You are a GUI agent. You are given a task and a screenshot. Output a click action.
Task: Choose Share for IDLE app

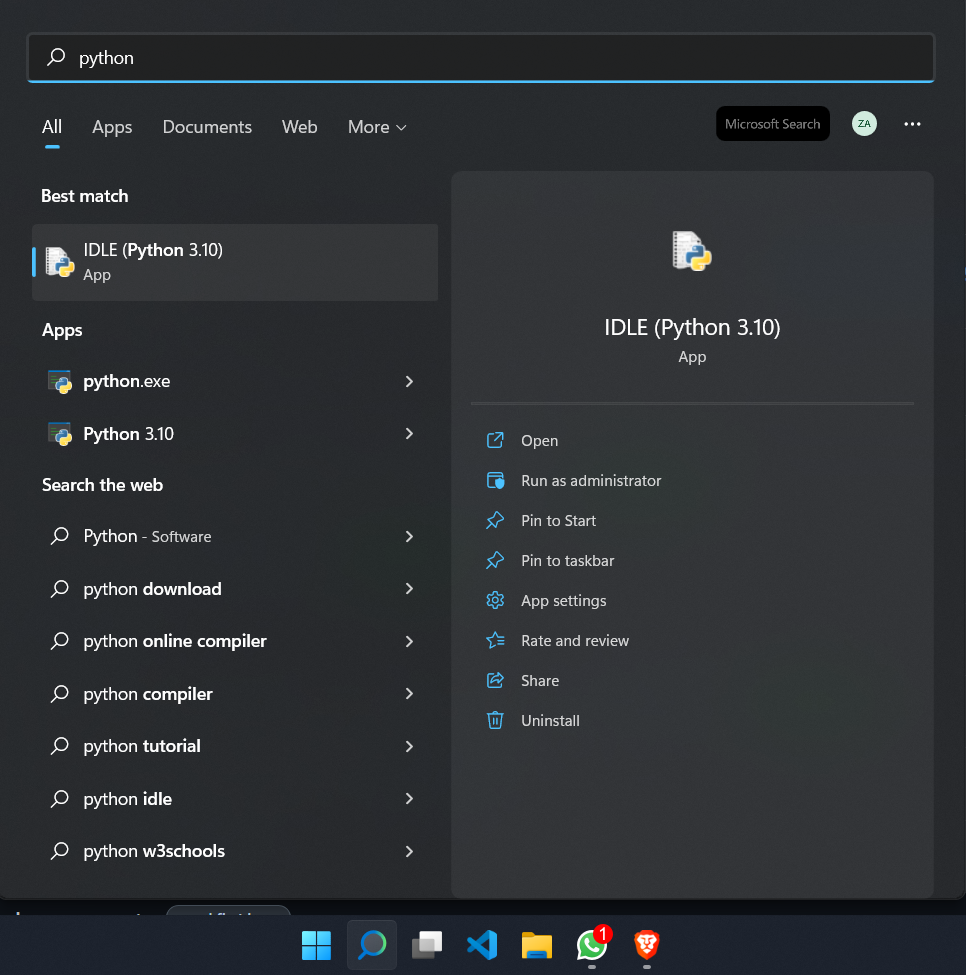540,681
